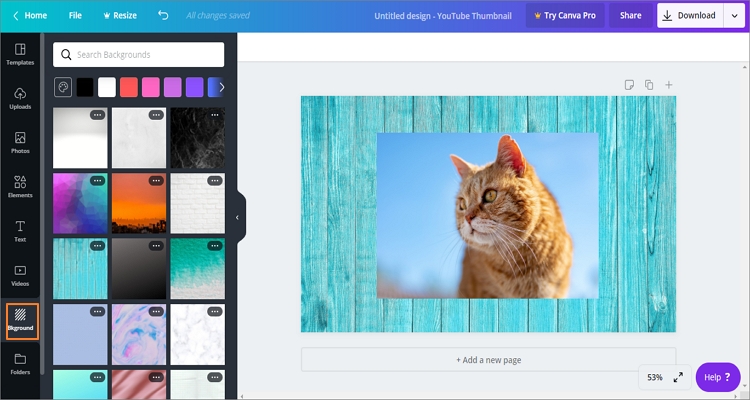
Task: Click the add notes icon above canvas
Action: click(x=629, y=85)
